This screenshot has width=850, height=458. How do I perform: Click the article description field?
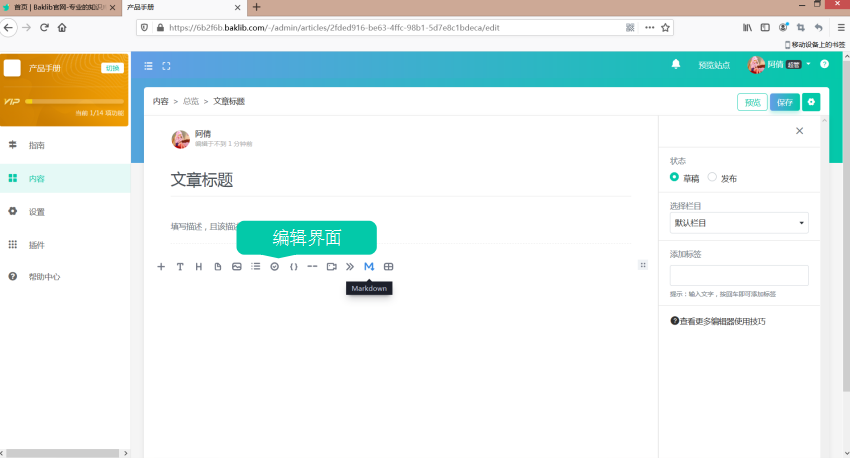click(x=401, y=227)
